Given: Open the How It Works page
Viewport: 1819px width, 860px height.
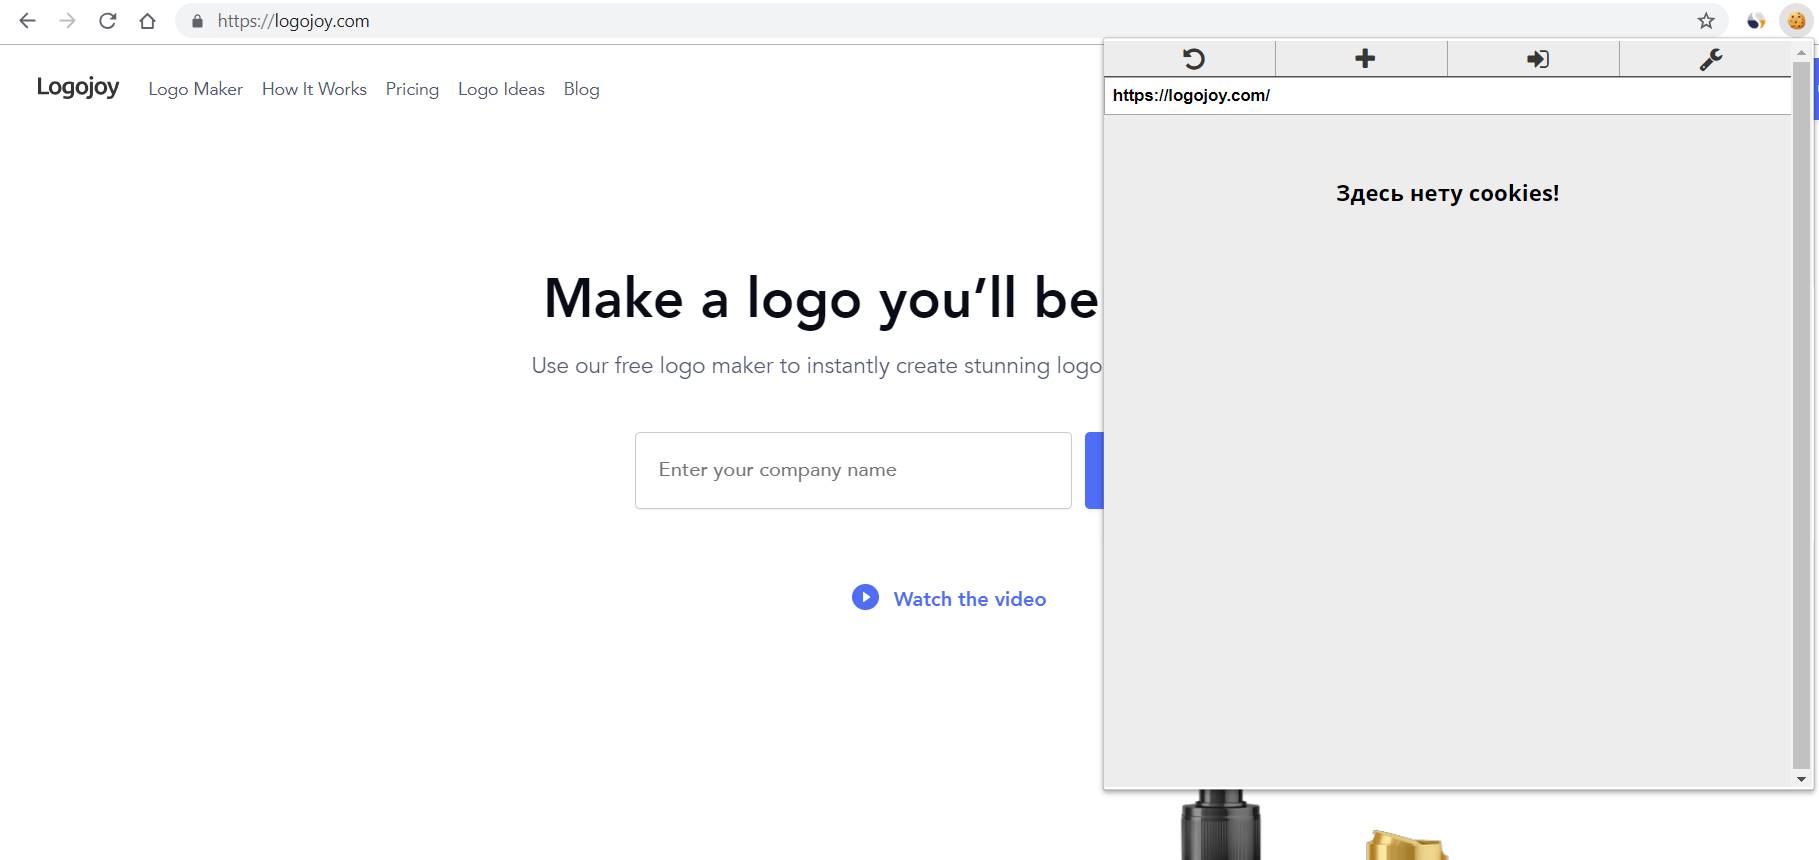Looking at the screenshot, I should tap(314, 89).
